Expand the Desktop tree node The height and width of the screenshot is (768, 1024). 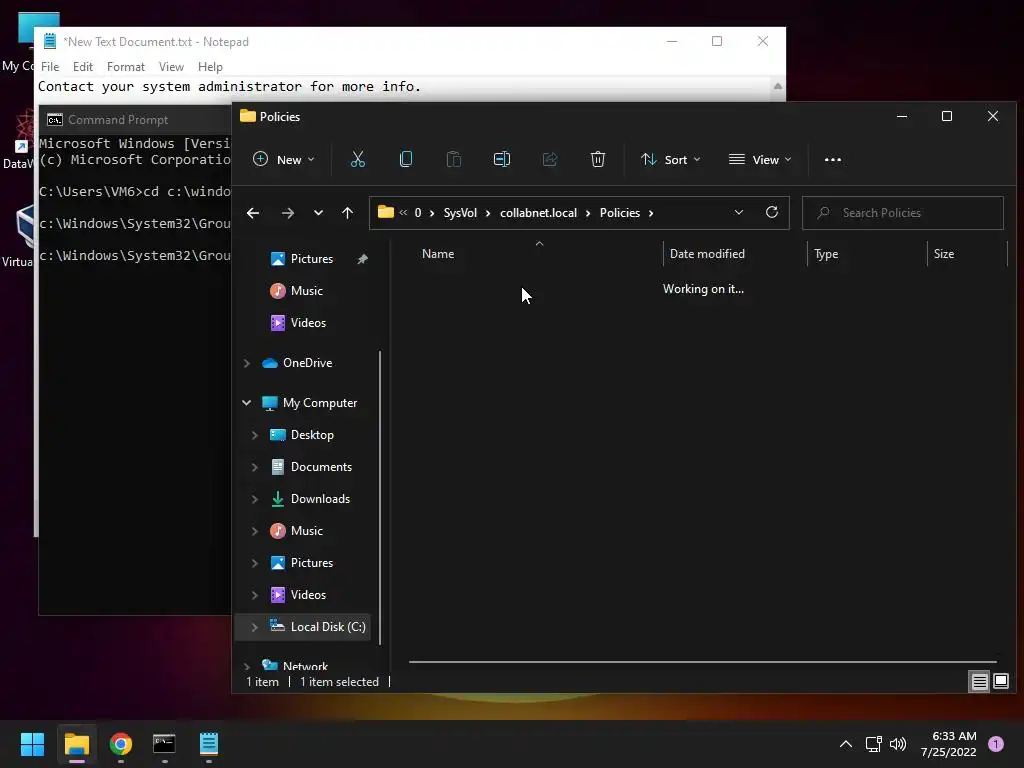point(255,435)
